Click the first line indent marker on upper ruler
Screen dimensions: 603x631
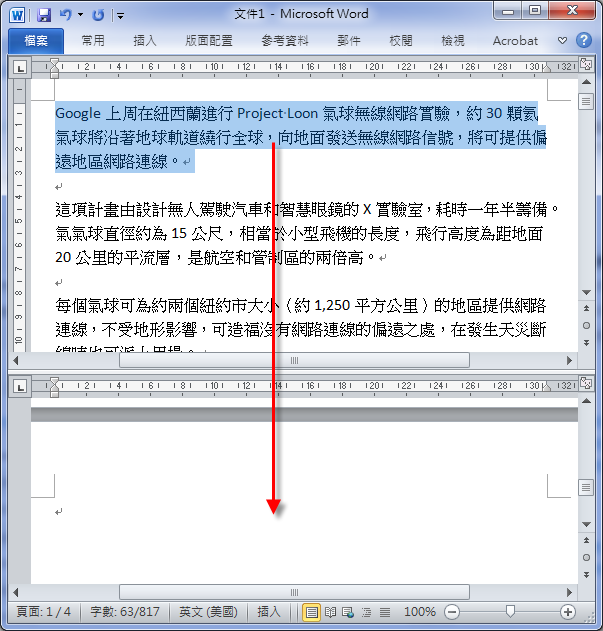click(x=54, y=62)
